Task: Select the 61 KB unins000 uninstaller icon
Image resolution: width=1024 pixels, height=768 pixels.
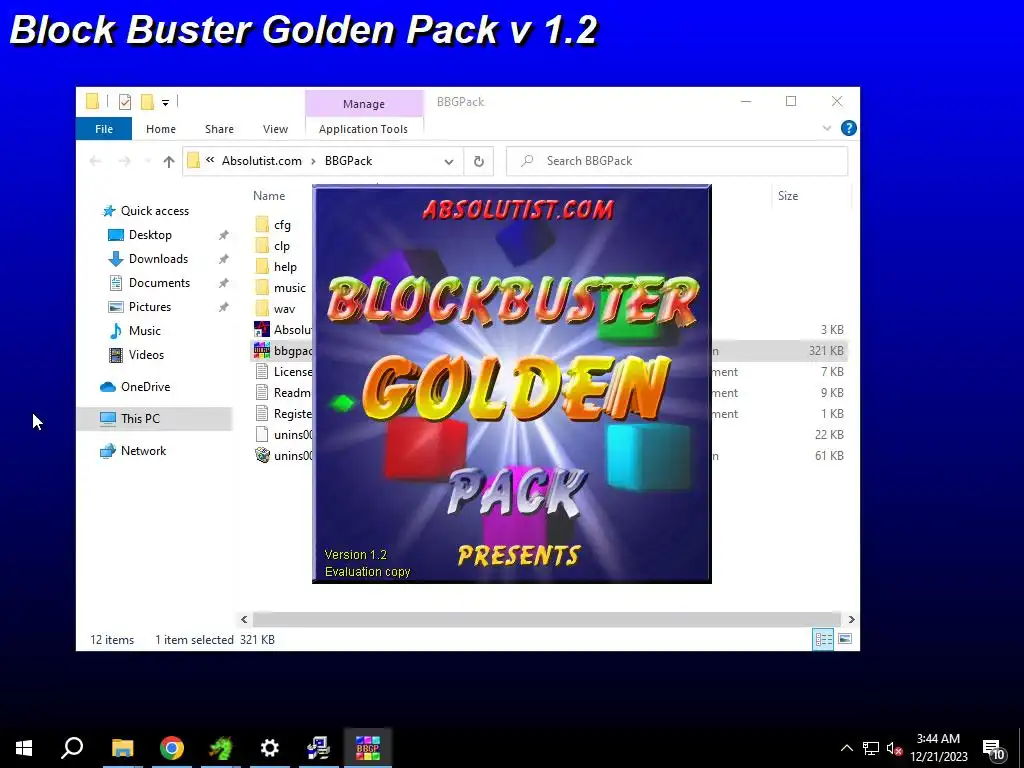Action: tap(262, 455)
